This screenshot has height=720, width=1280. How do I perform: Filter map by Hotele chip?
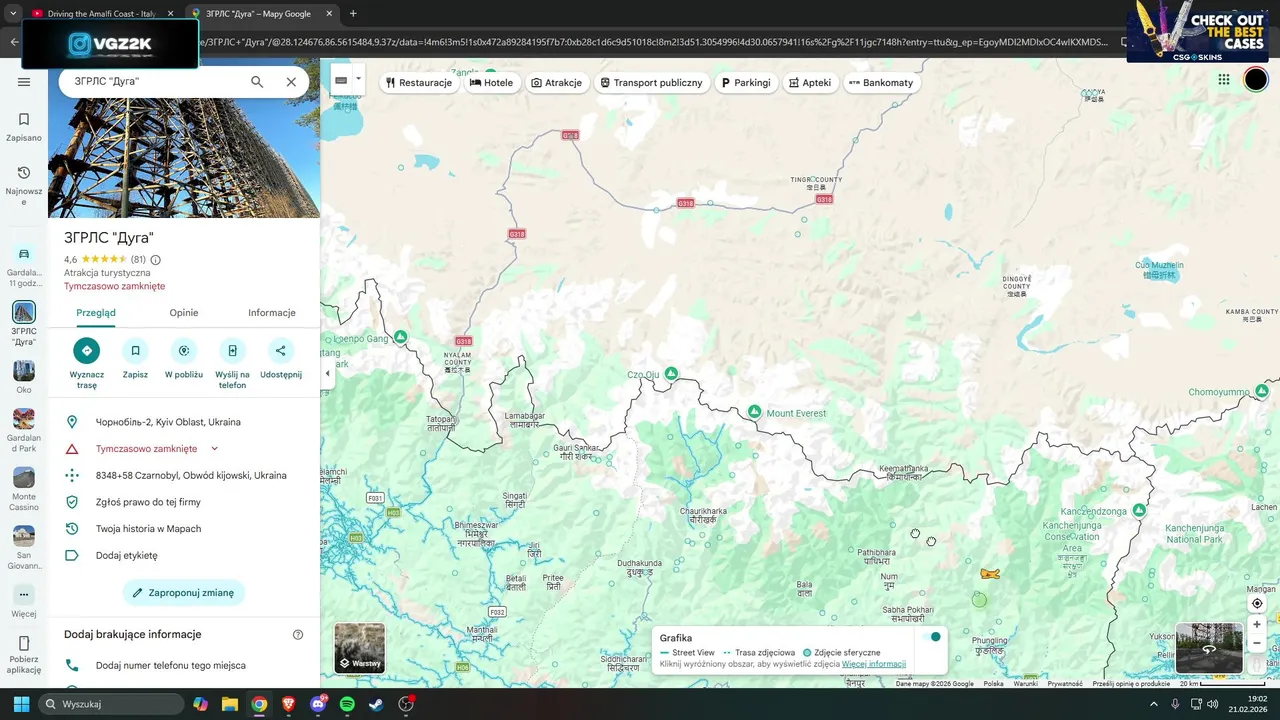491,82
